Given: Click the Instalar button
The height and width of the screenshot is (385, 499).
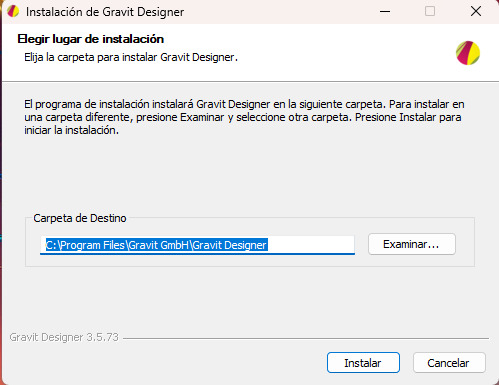Looking at the screenshot, I should (x=363, y=363).
